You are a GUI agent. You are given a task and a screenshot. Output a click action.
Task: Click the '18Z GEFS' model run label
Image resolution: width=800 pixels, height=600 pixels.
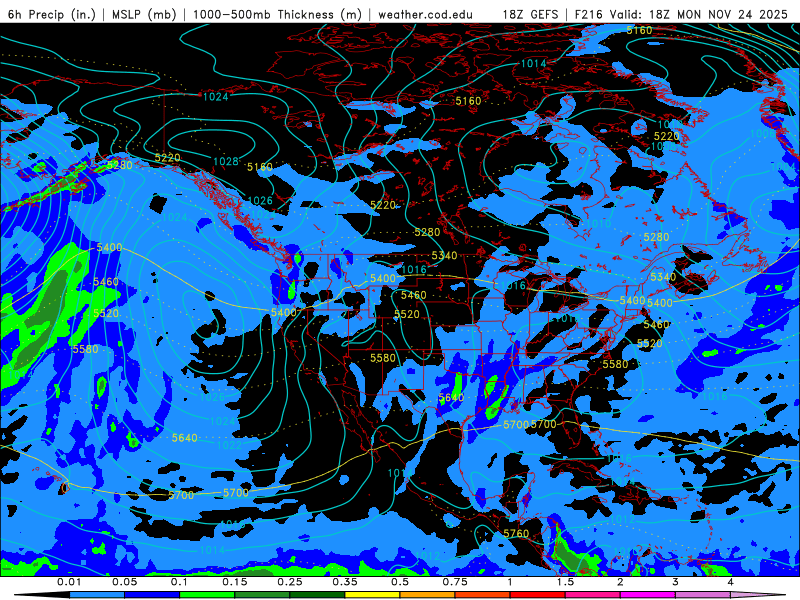click(x=531, y=14)
